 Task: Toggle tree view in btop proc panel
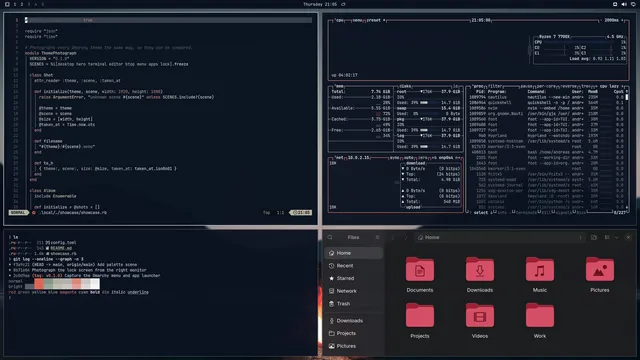pyautogui.click(x=587, y=86)
